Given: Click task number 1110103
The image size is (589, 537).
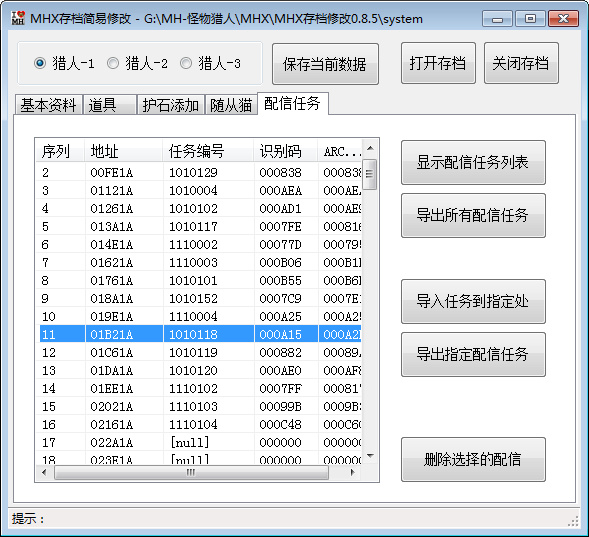Looking at the screenshot, I should pyautogui.click(x=193, y=406).
